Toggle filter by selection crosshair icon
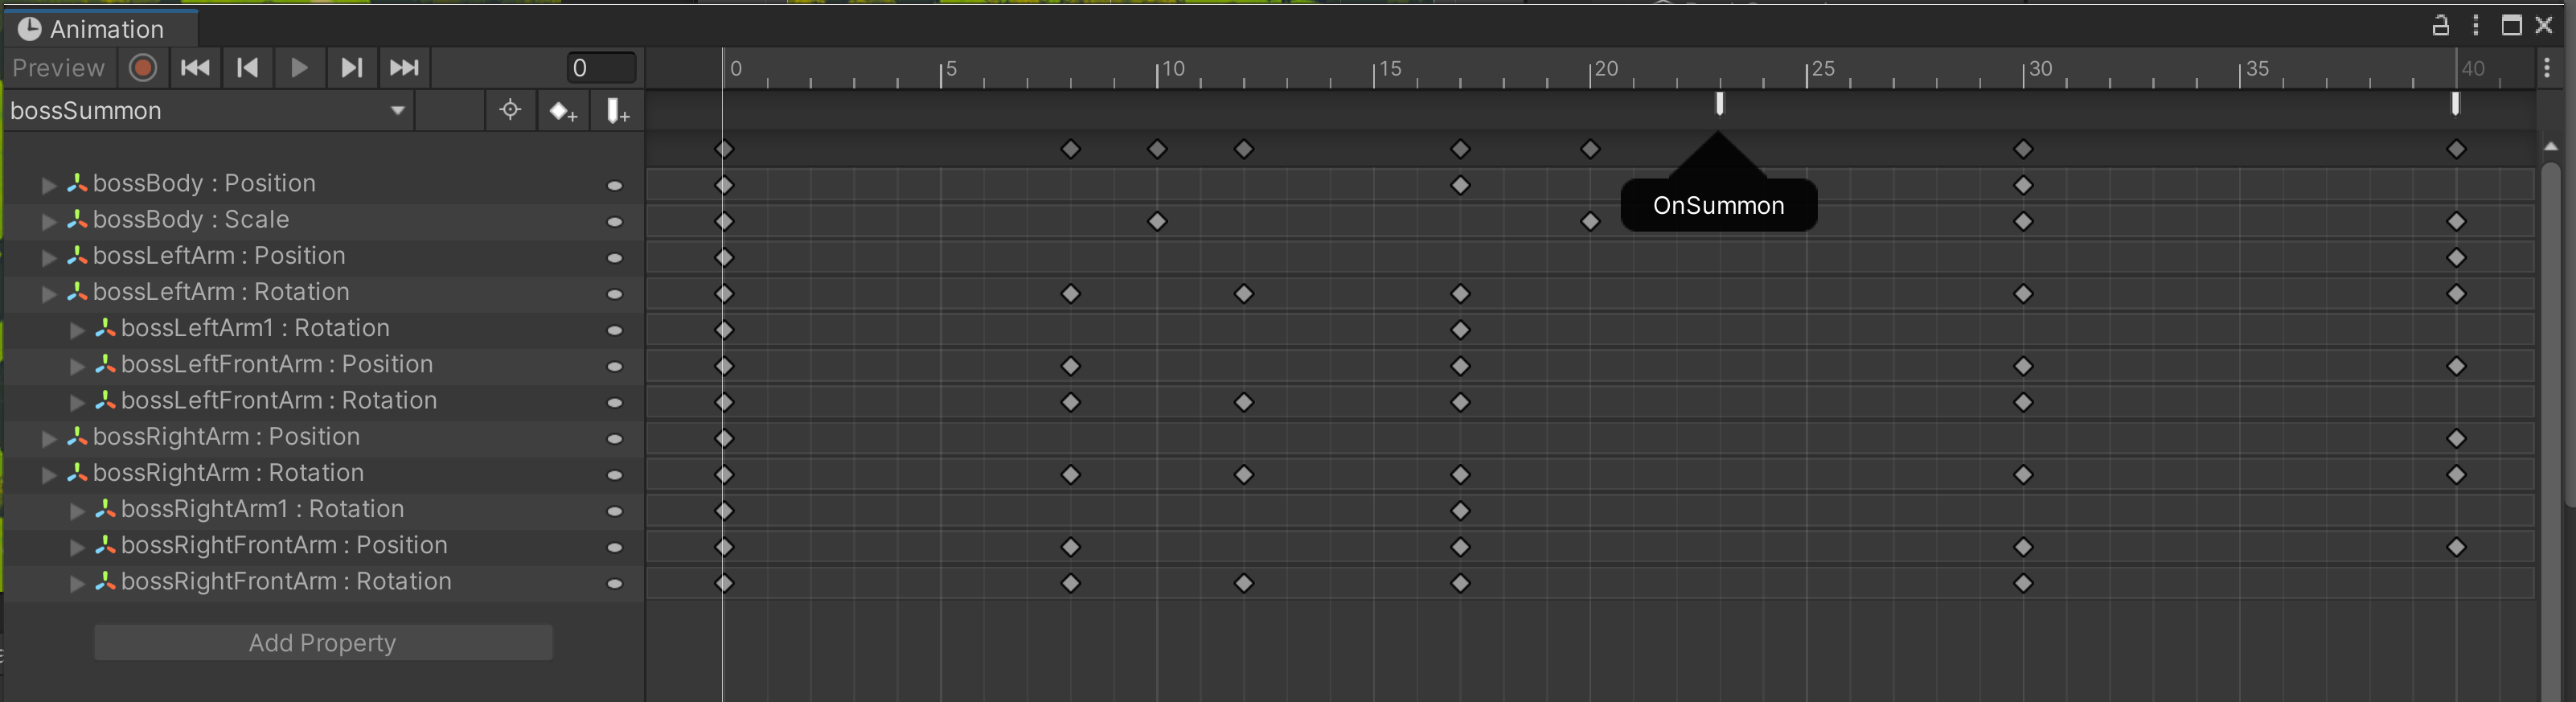Image resolution: width=2576 pixels, height=702 pixels. pos(510,111)
